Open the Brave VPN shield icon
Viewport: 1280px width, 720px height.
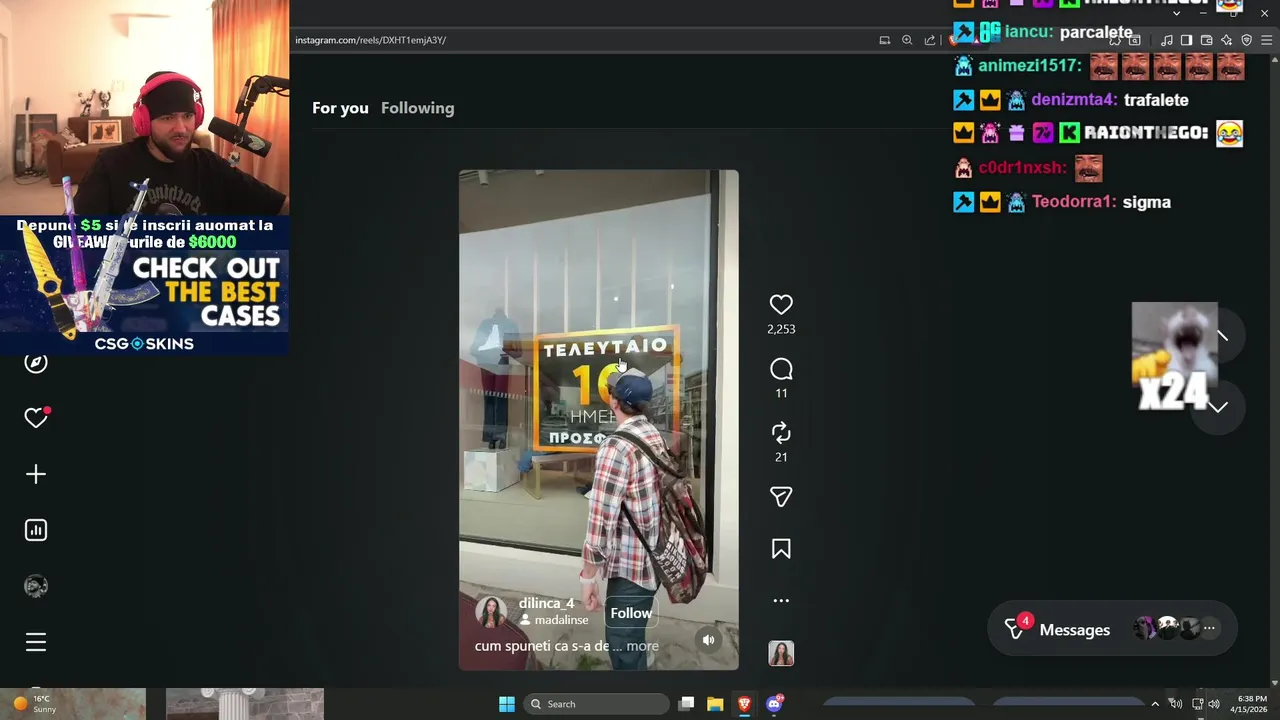click(x=1246, y=40)
